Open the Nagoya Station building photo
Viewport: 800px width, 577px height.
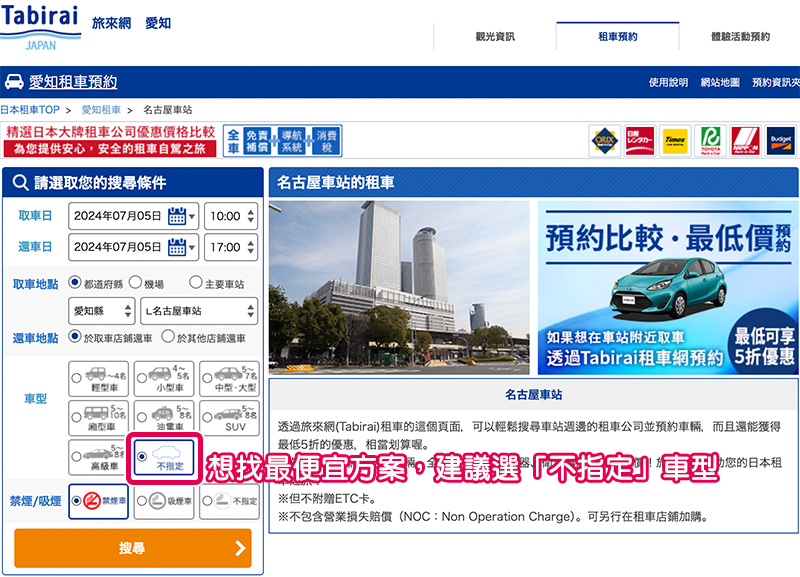pyautogui.click(x=399, y=287)
